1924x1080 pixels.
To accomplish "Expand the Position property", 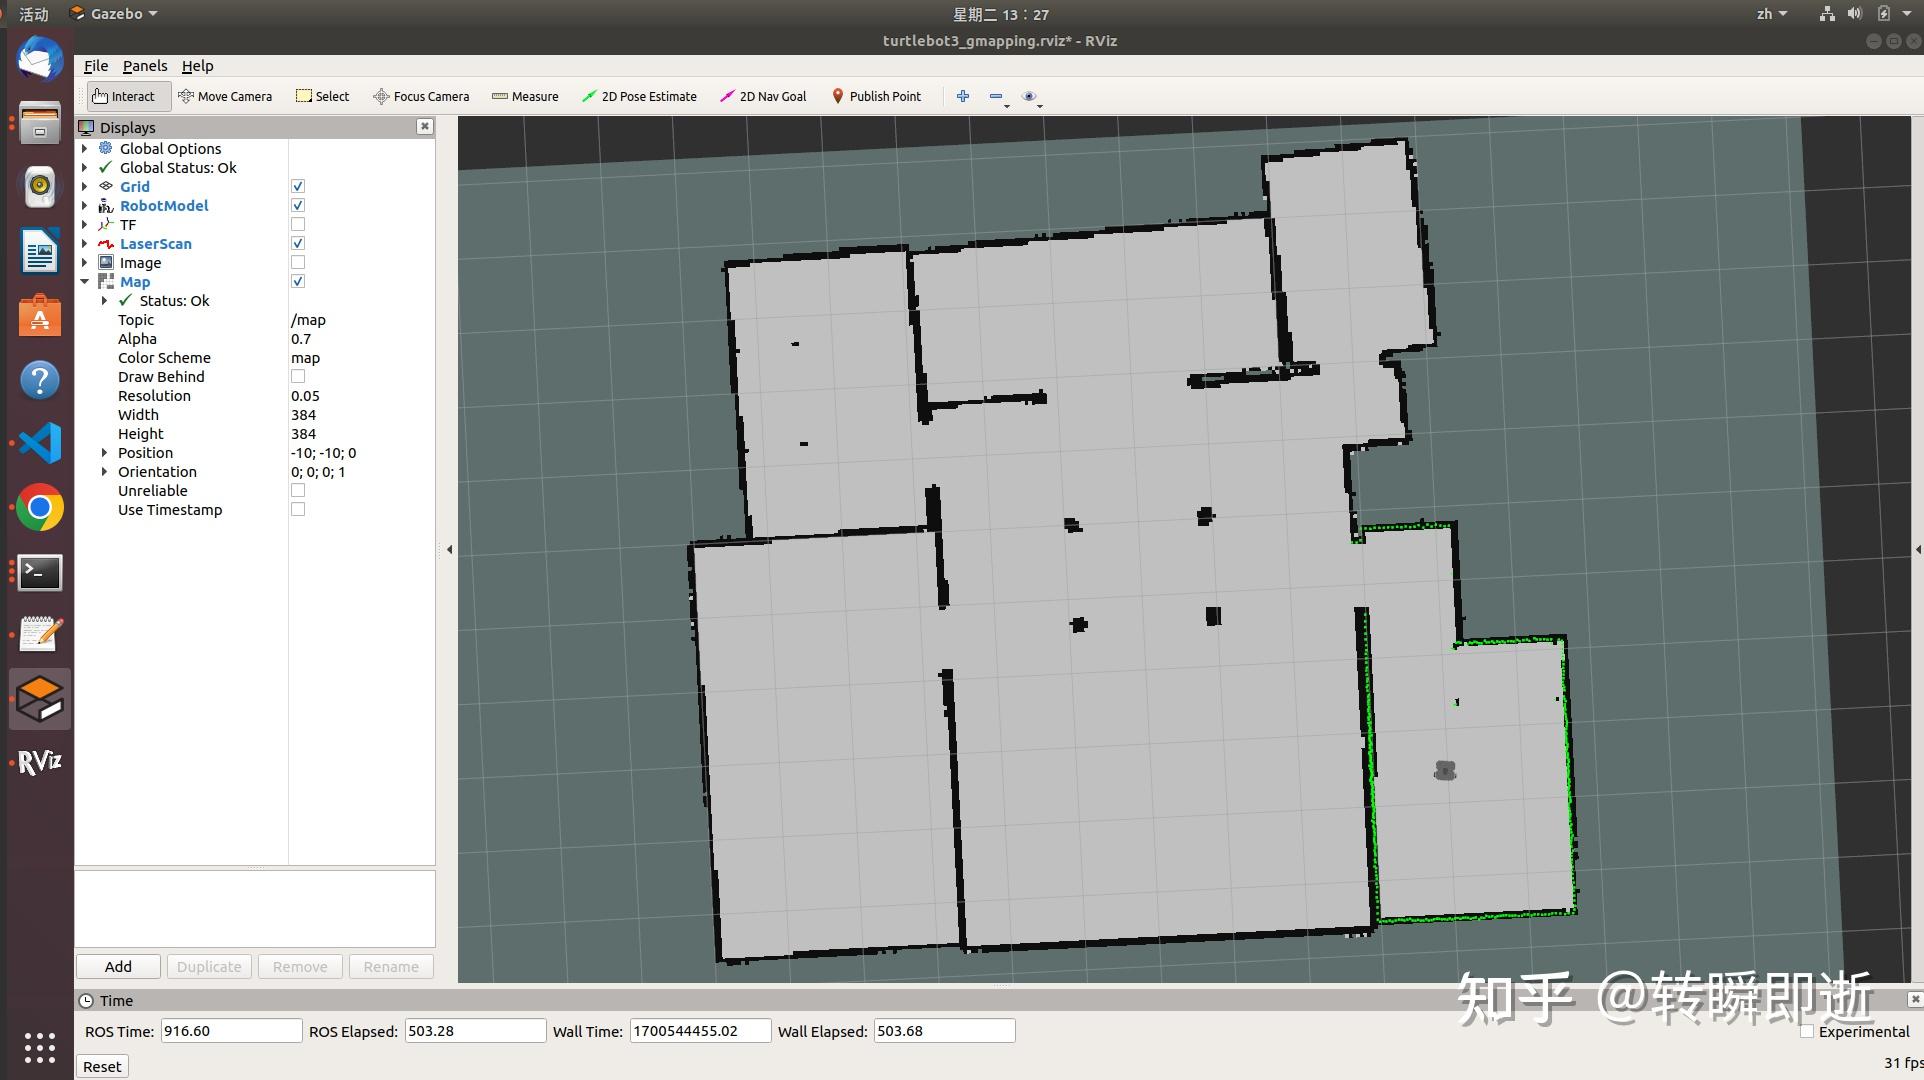I will (104, 453).
